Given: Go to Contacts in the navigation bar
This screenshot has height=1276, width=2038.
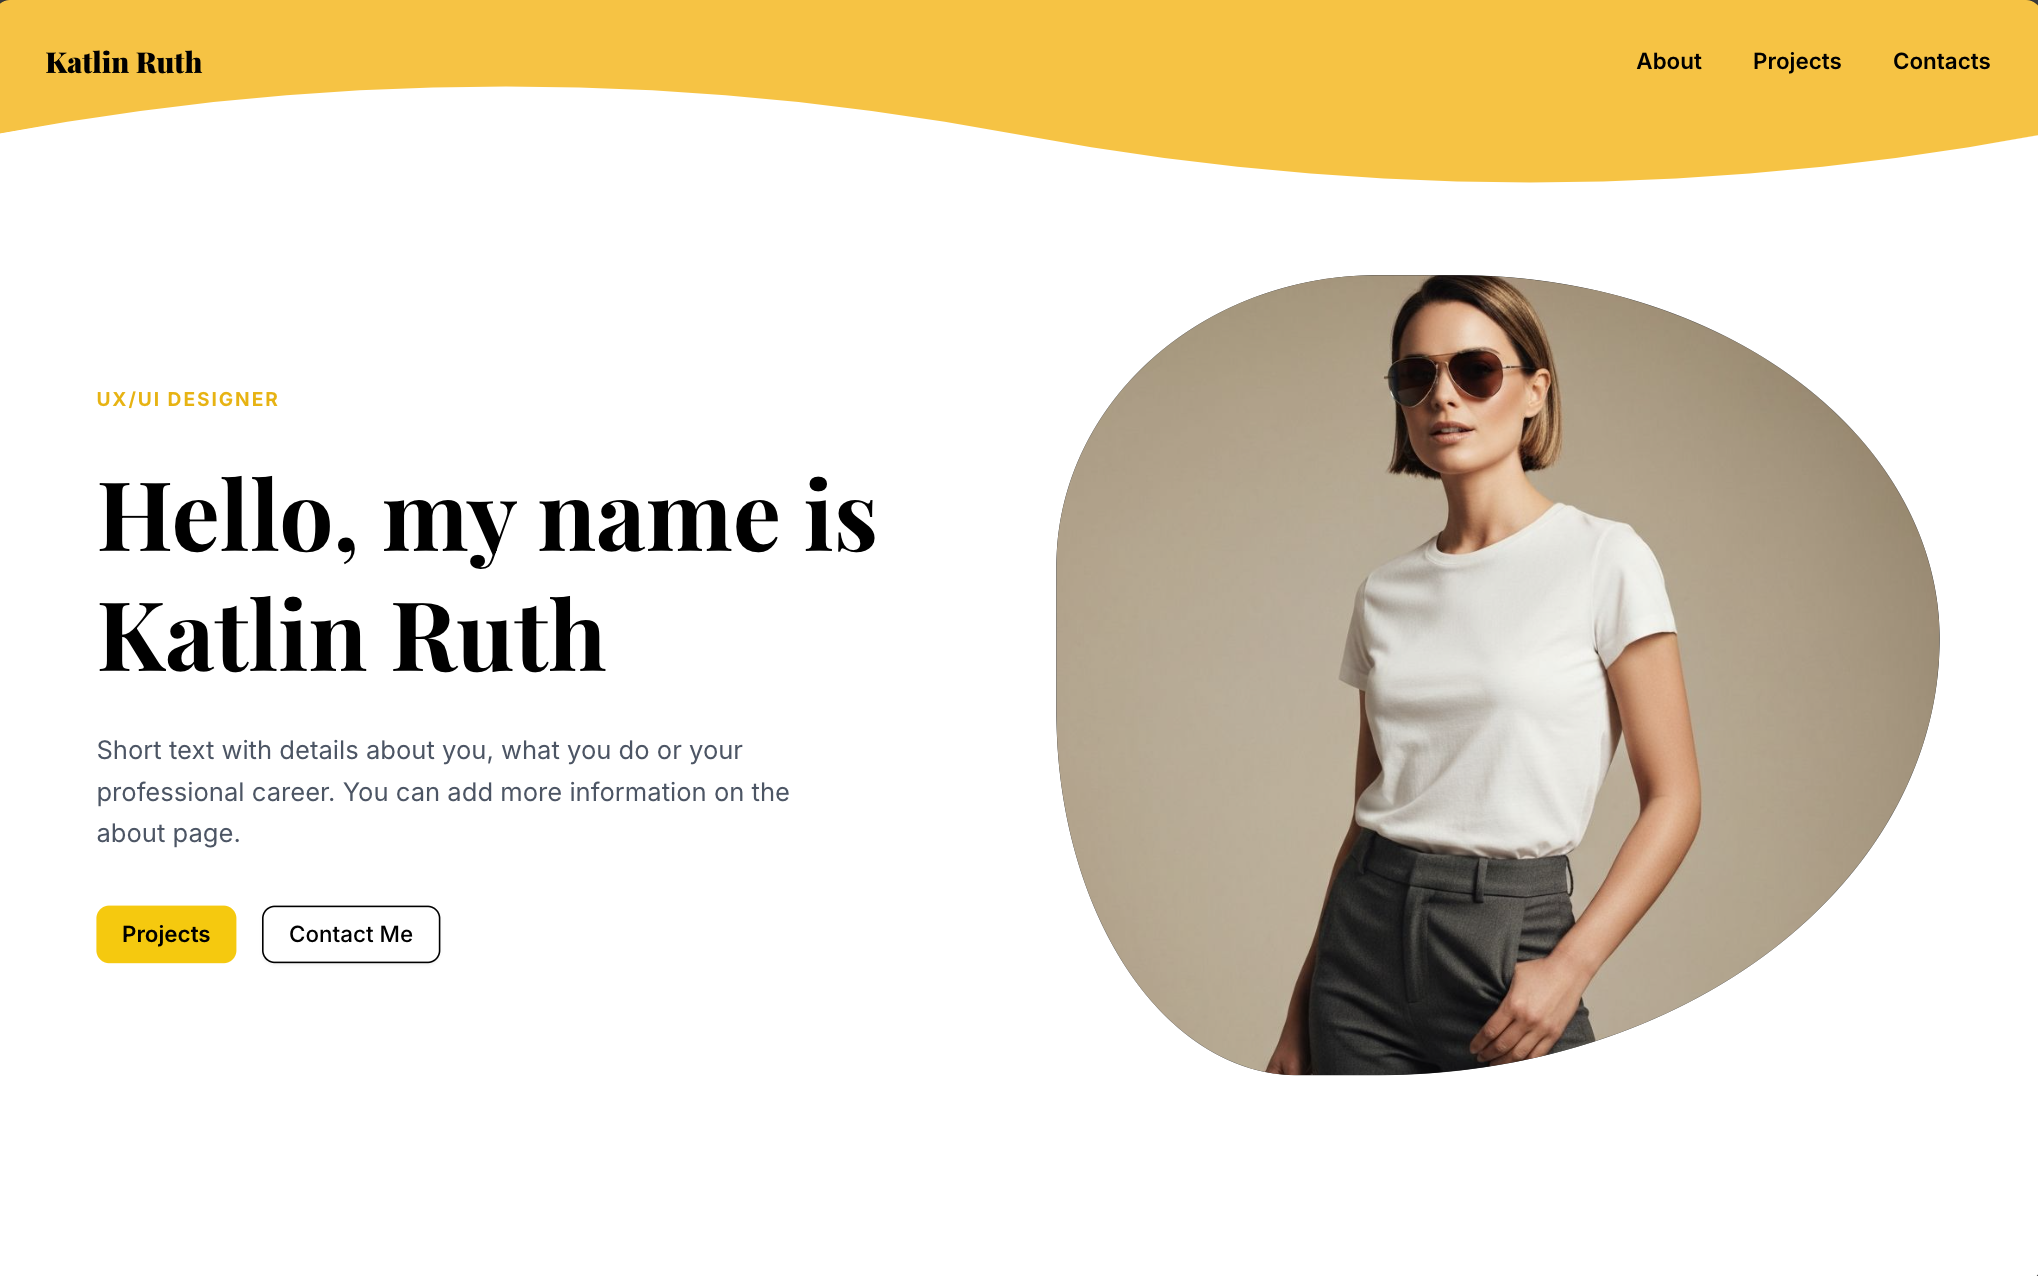Looking at the screenshot, I should tap(1941, 61).
